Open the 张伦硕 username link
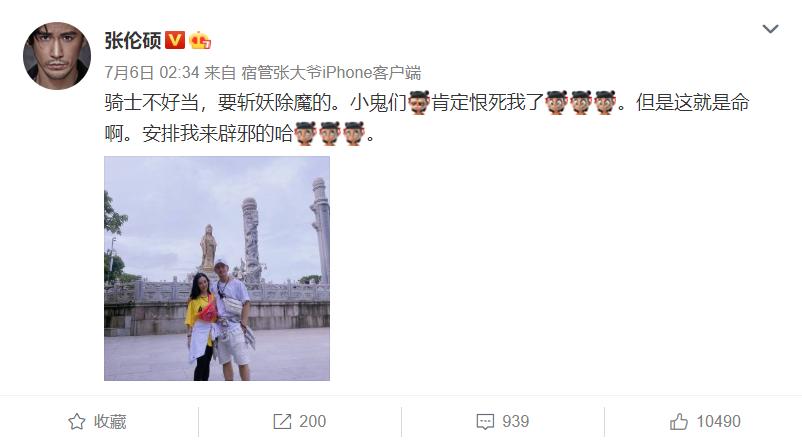 coord(133,40)
